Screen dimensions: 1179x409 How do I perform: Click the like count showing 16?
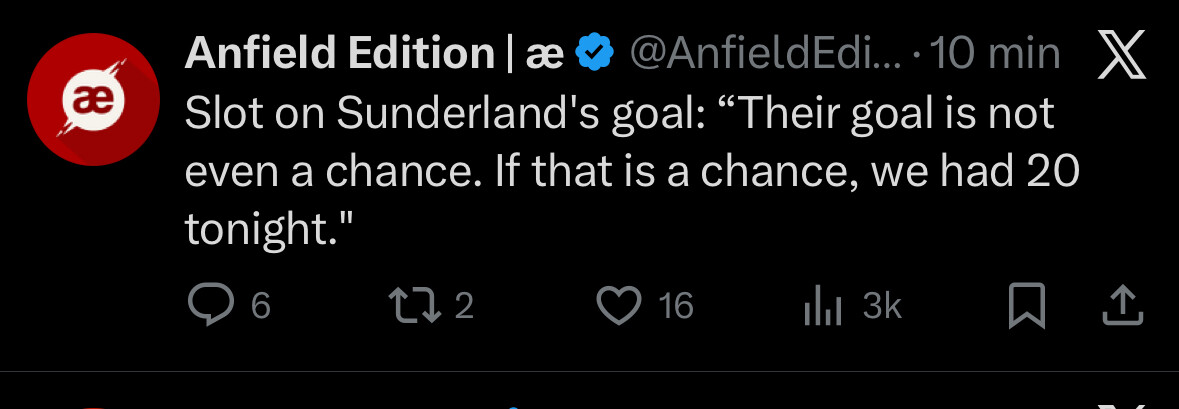(676, 306)
